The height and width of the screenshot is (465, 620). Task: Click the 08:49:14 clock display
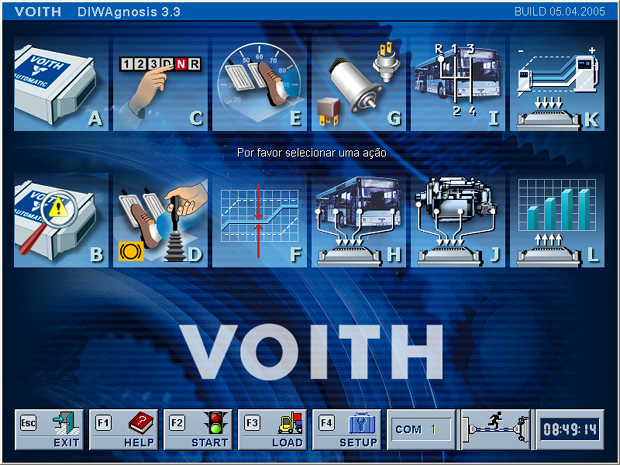(x=570, y=430)
